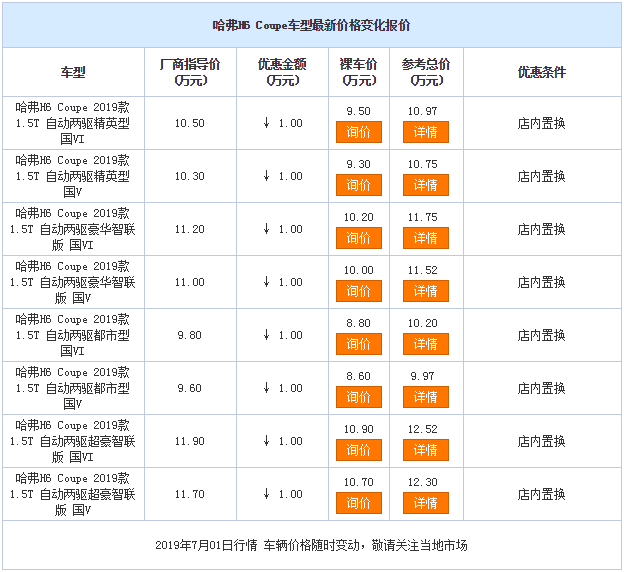624x572 pixels.
Task: Click the 优惠金额(万元) column header
Action: click(282, 72)
